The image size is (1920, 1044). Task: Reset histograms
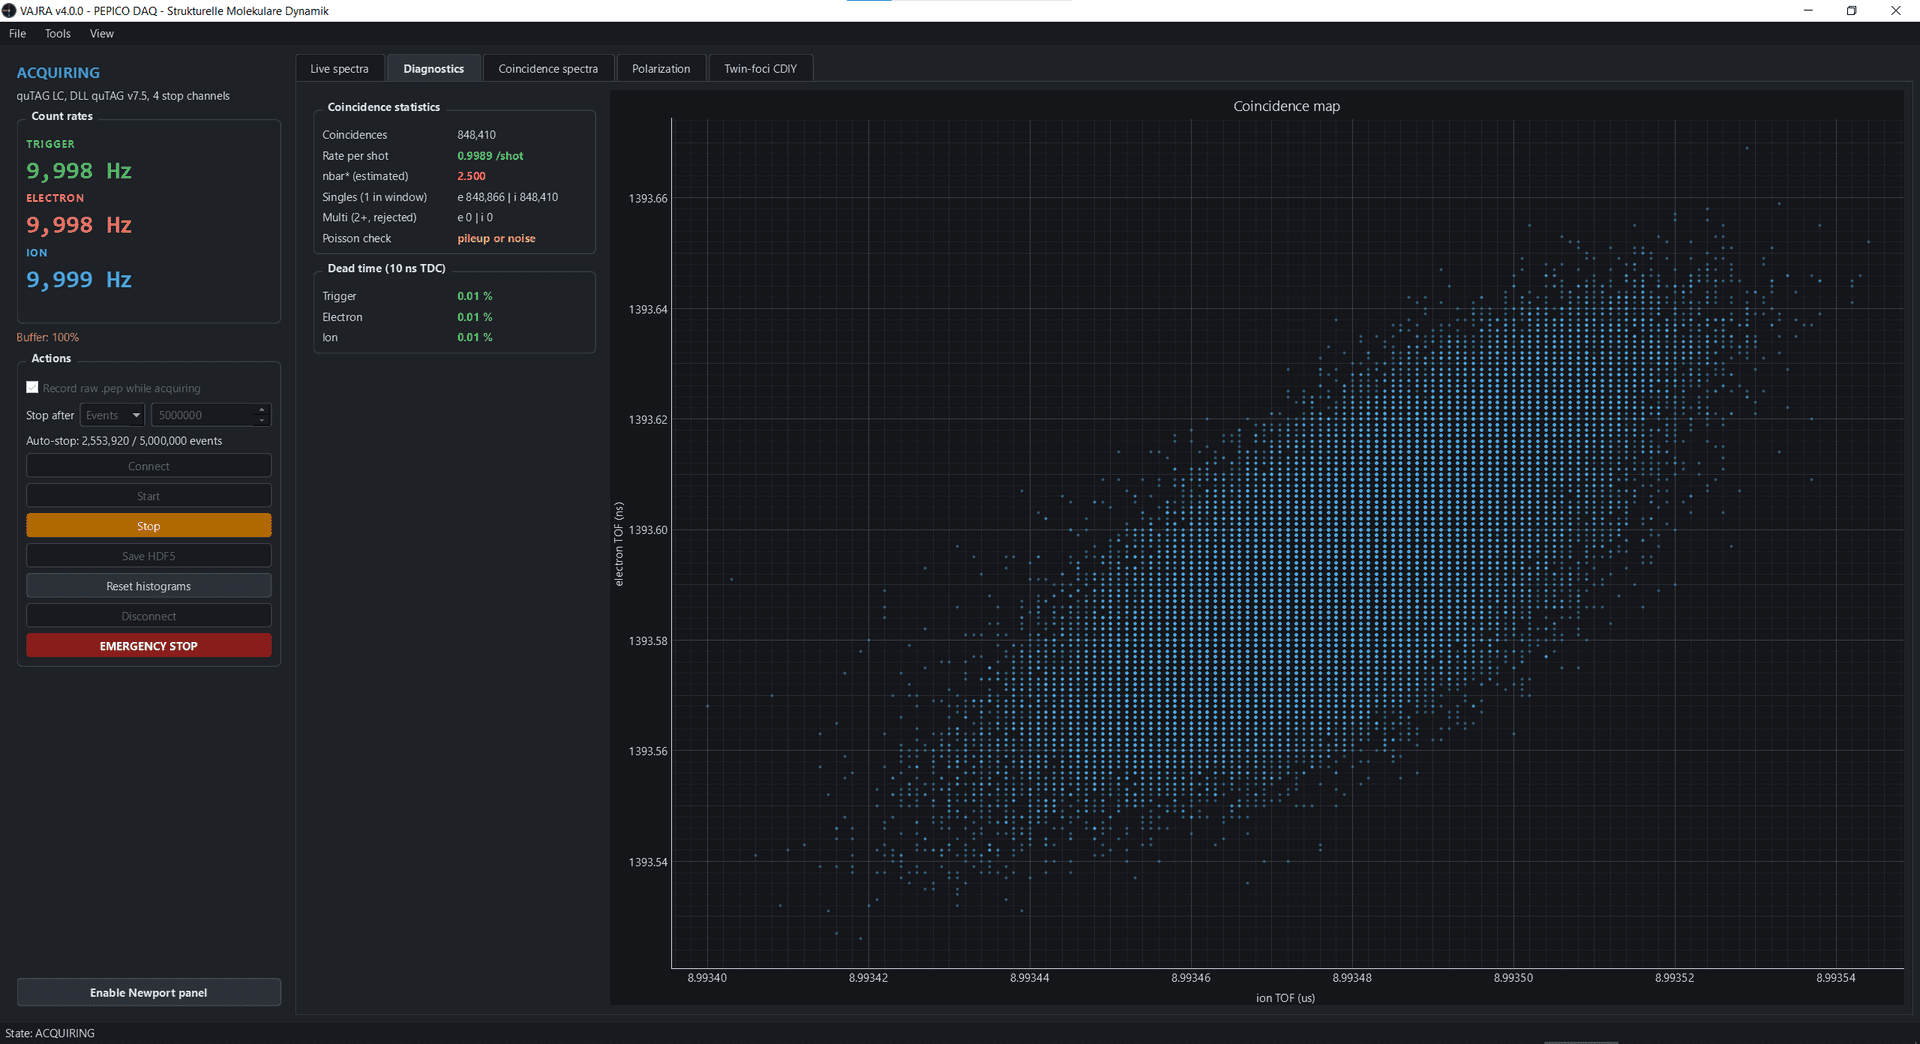point(148,586)
